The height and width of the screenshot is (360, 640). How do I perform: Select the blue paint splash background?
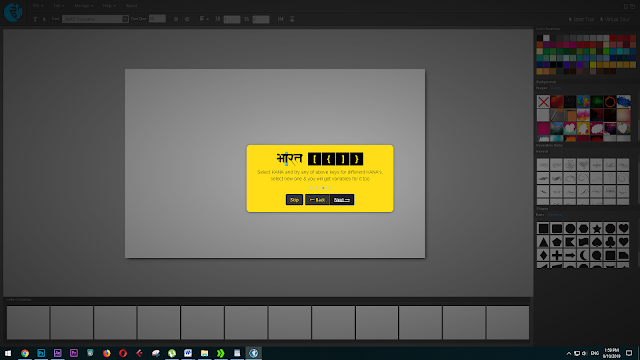pos(623,102)
